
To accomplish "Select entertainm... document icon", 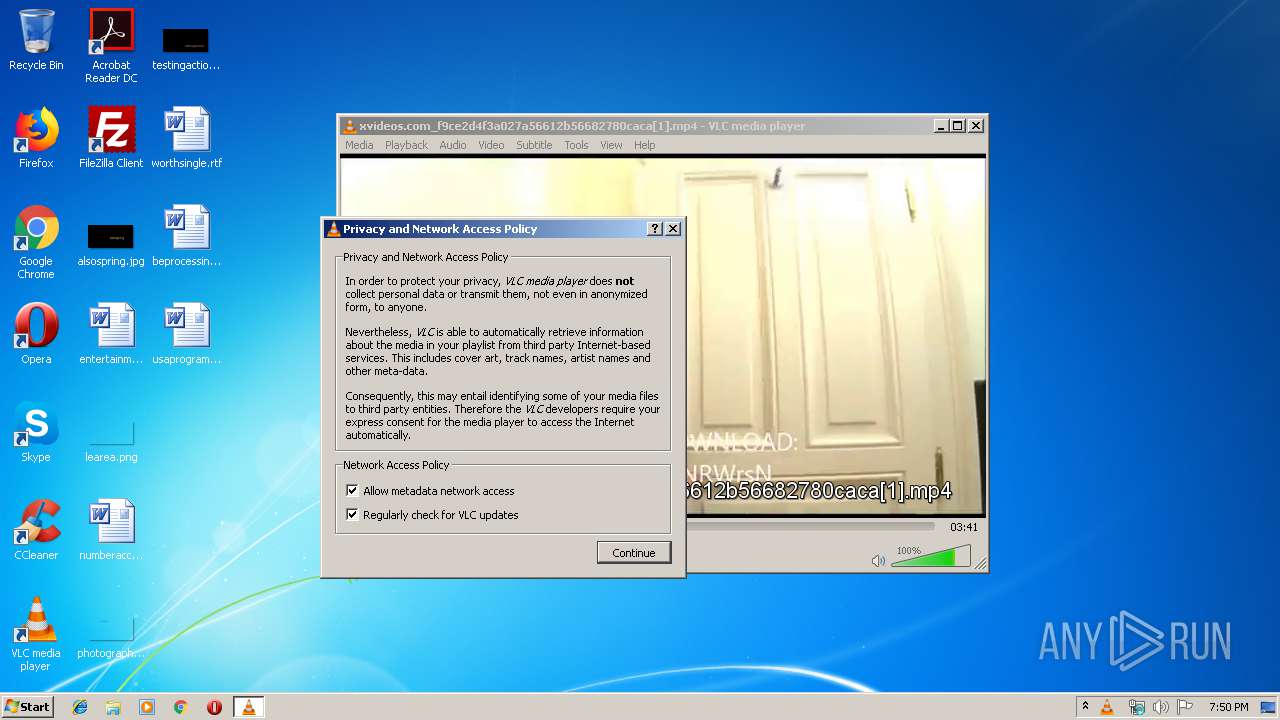I will pyautogui.click(x=111, y=334).
